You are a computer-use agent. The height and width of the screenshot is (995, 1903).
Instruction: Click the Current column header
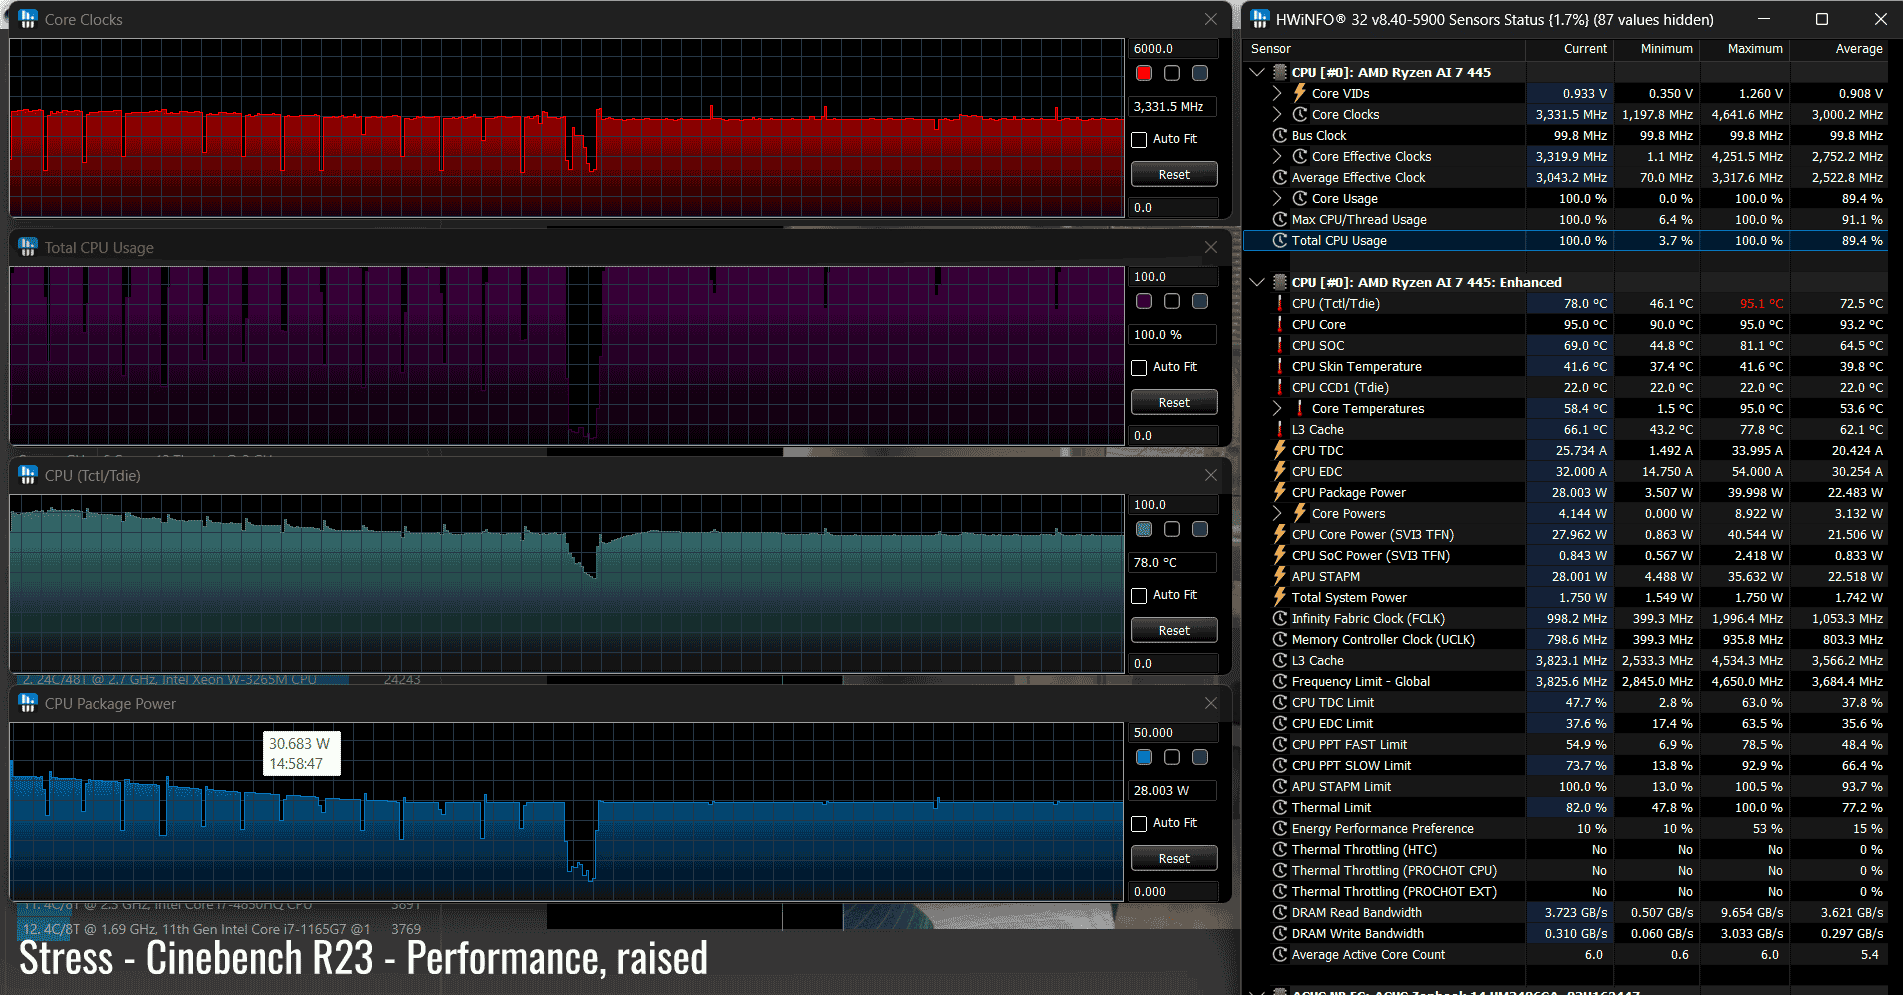[1569, 48]
